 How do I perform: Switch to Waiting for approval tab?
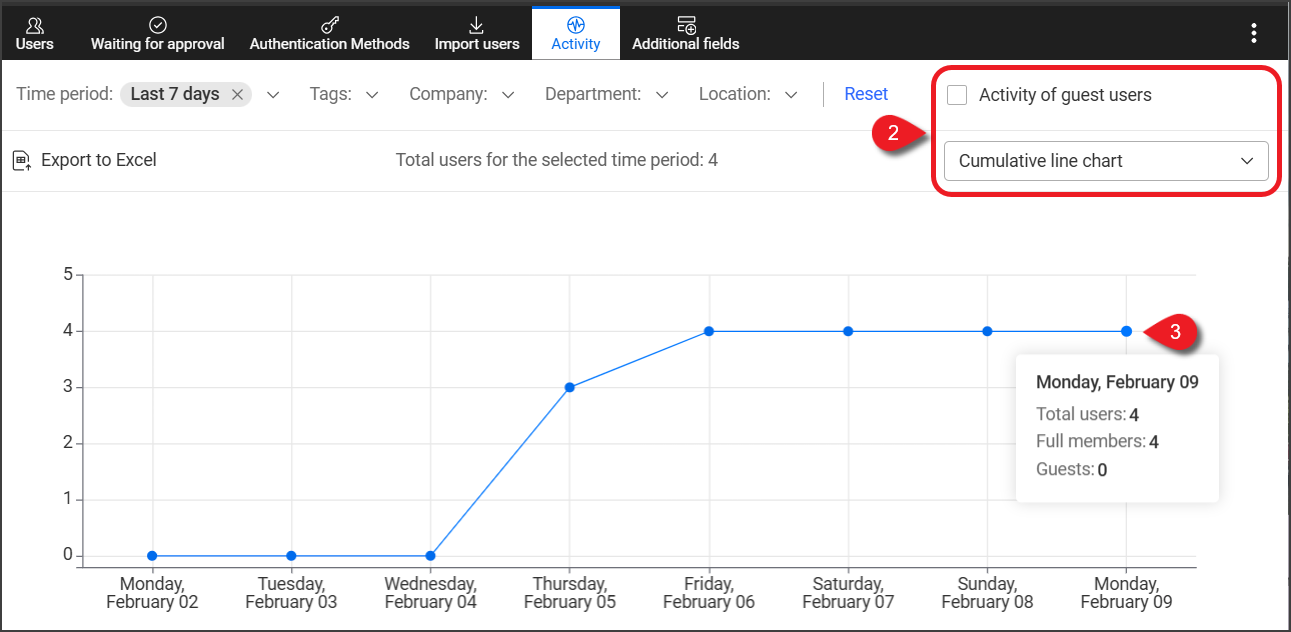point(157,33)
